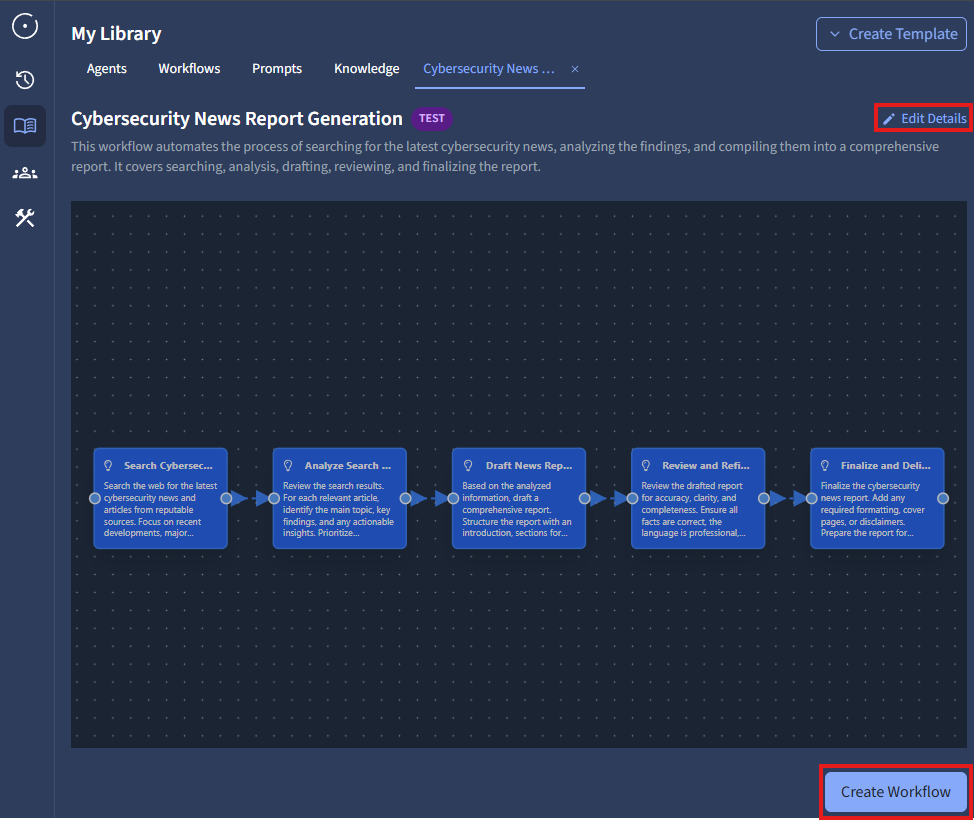Click the Edit Details link
974x821 pixels.
click(933, 119)
